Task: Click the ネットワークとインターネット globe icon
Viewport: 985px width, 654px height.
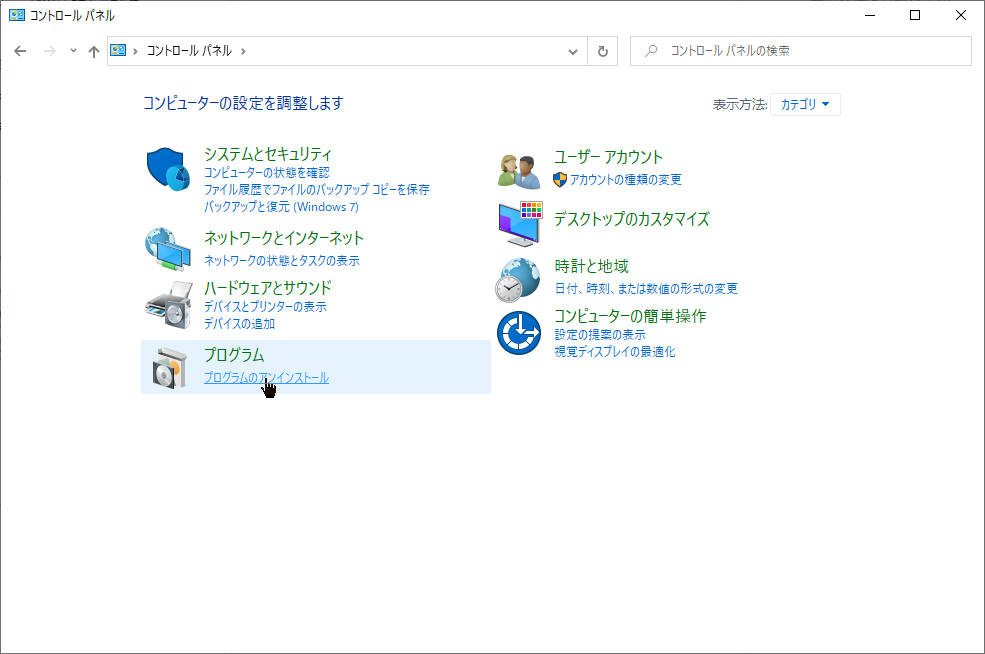Action: coord(168,249)
